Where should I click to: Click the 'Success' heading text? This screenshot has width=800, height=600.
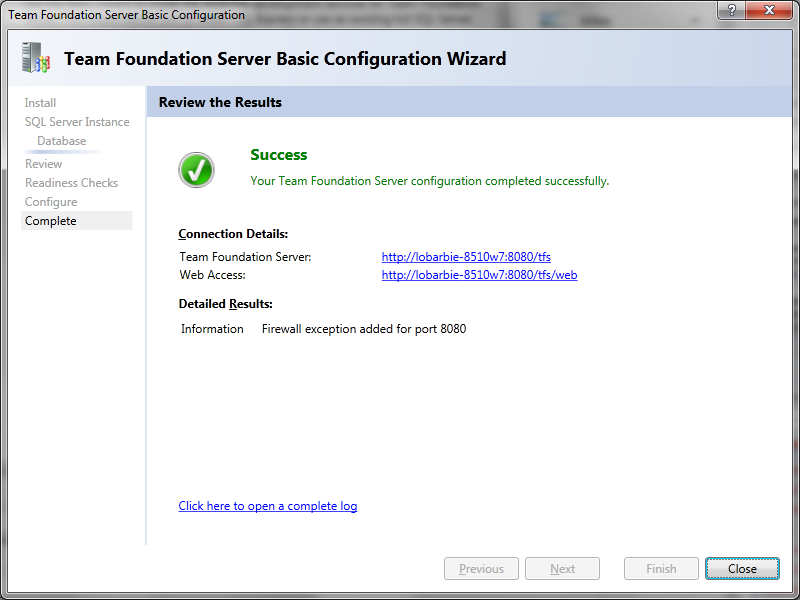point(279,155)
